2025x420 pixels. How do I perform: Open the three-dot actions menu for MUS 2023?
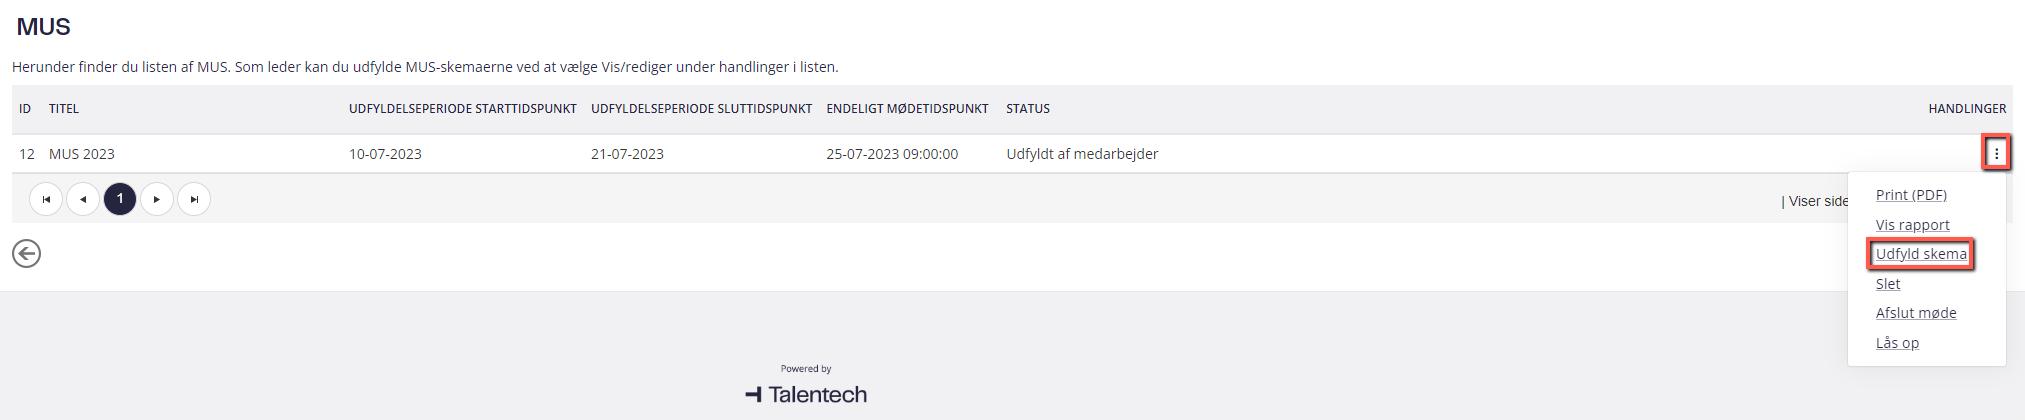[1996, 153]
